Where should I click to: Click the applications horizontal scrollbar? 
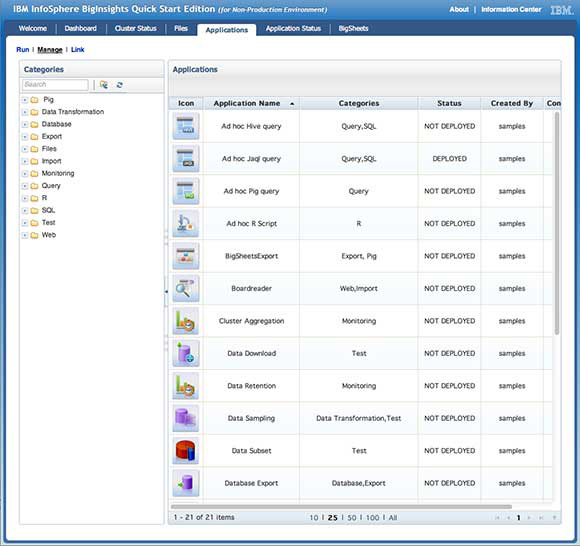pyautogui.click(x=341, y=506)
